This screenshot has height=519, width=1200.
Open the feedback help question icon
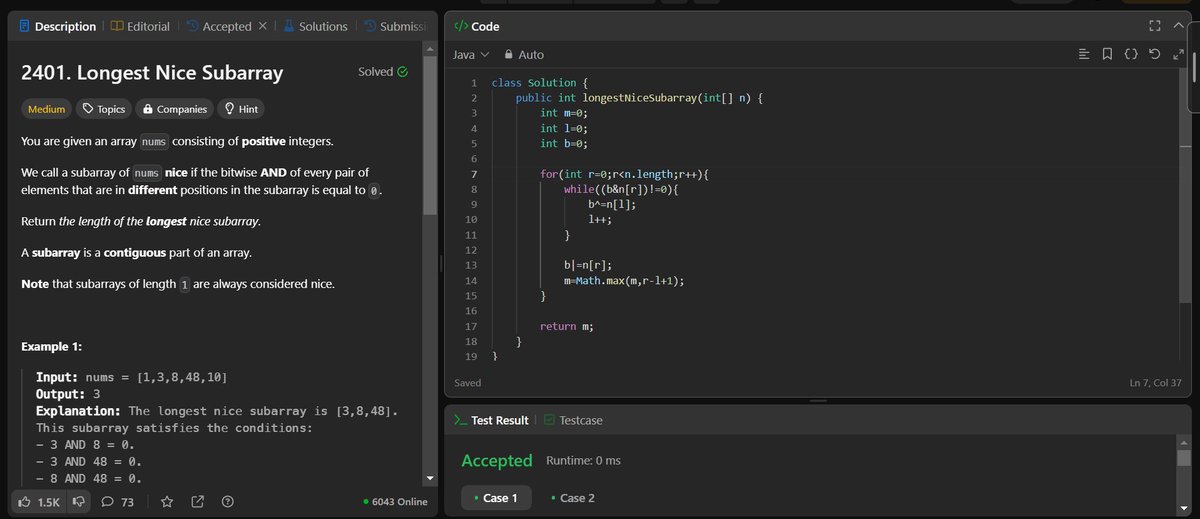(227, 502)
